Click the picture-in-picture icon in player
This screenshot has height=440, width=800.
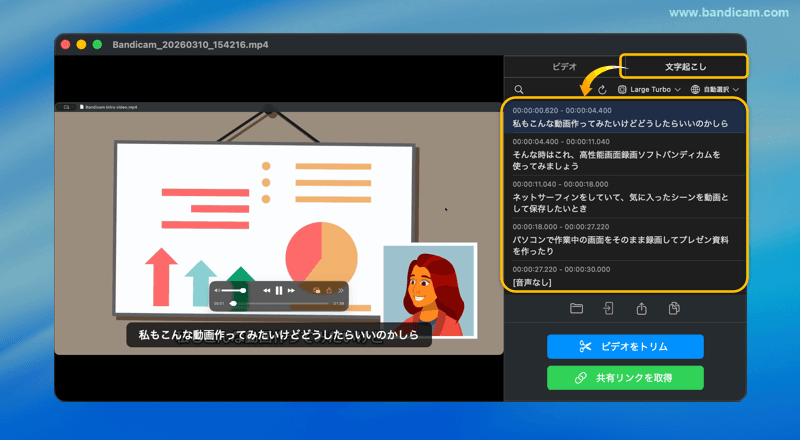(316, 290)
